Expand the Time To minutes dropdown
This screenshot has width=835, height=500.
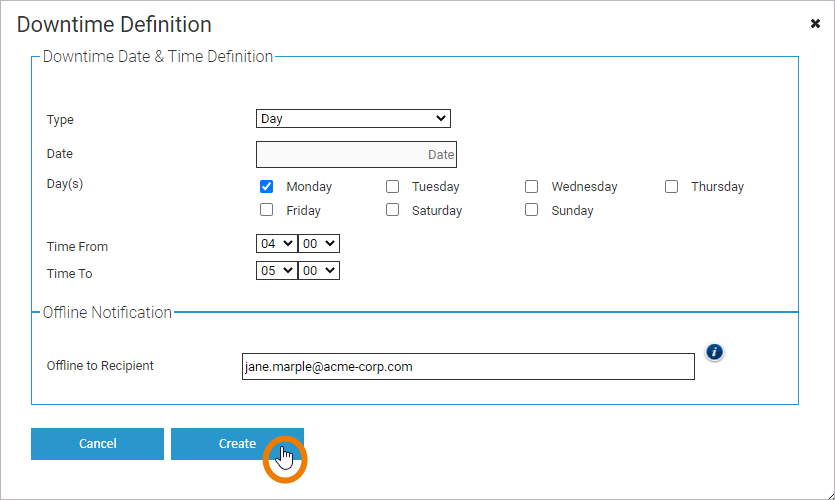(x=319, y=270)
